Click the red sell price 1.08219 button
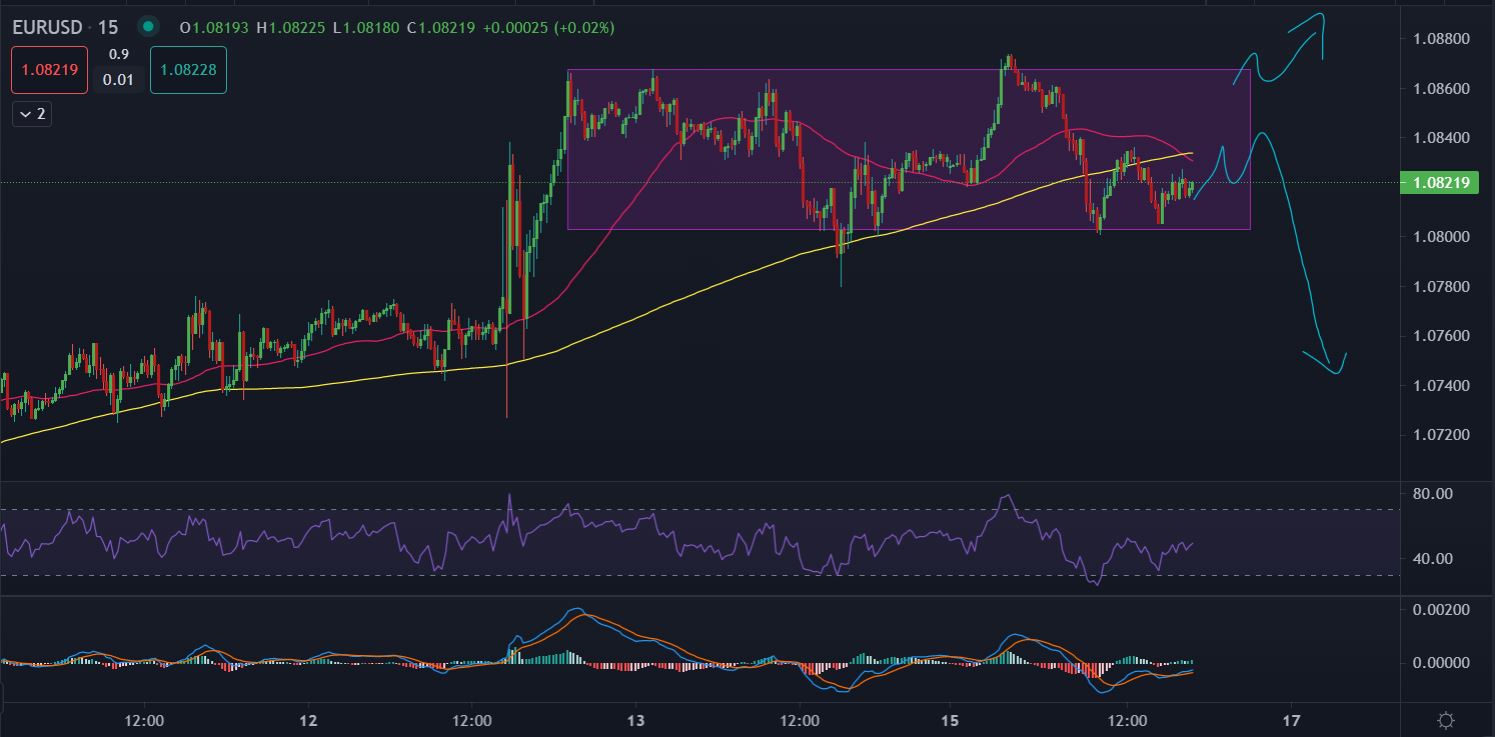The width and height of the screenshot is (1495, 737). 48,71
